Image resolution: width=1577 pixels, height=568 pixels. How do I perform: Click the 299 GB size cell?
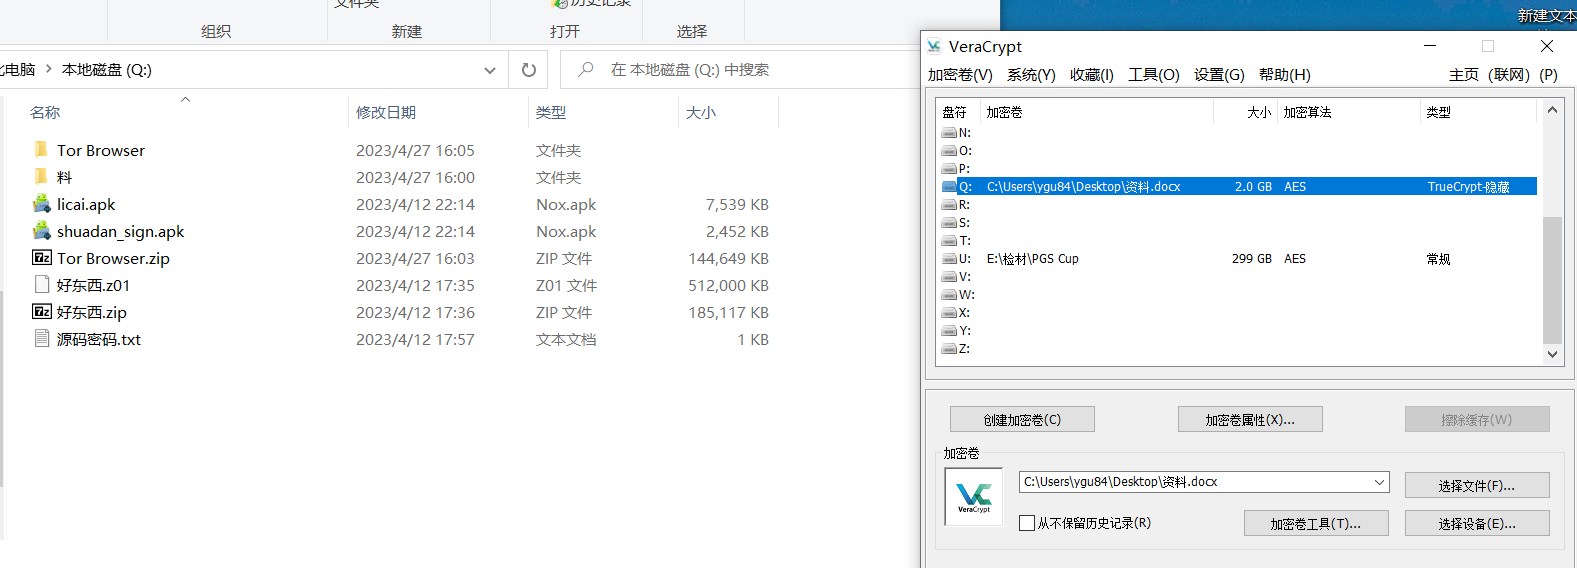pos(1252,259)
